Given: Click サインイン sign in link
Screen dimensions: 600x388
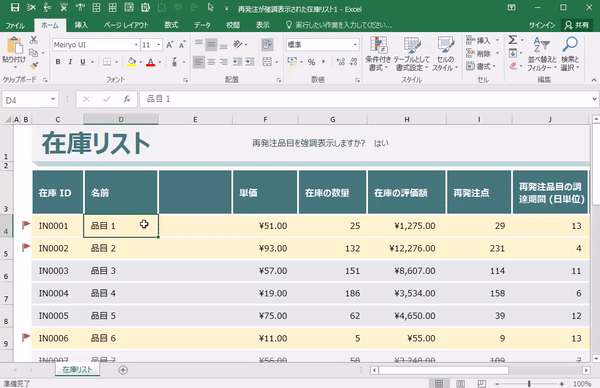Looking at the screenshot, I should (542, 25).
